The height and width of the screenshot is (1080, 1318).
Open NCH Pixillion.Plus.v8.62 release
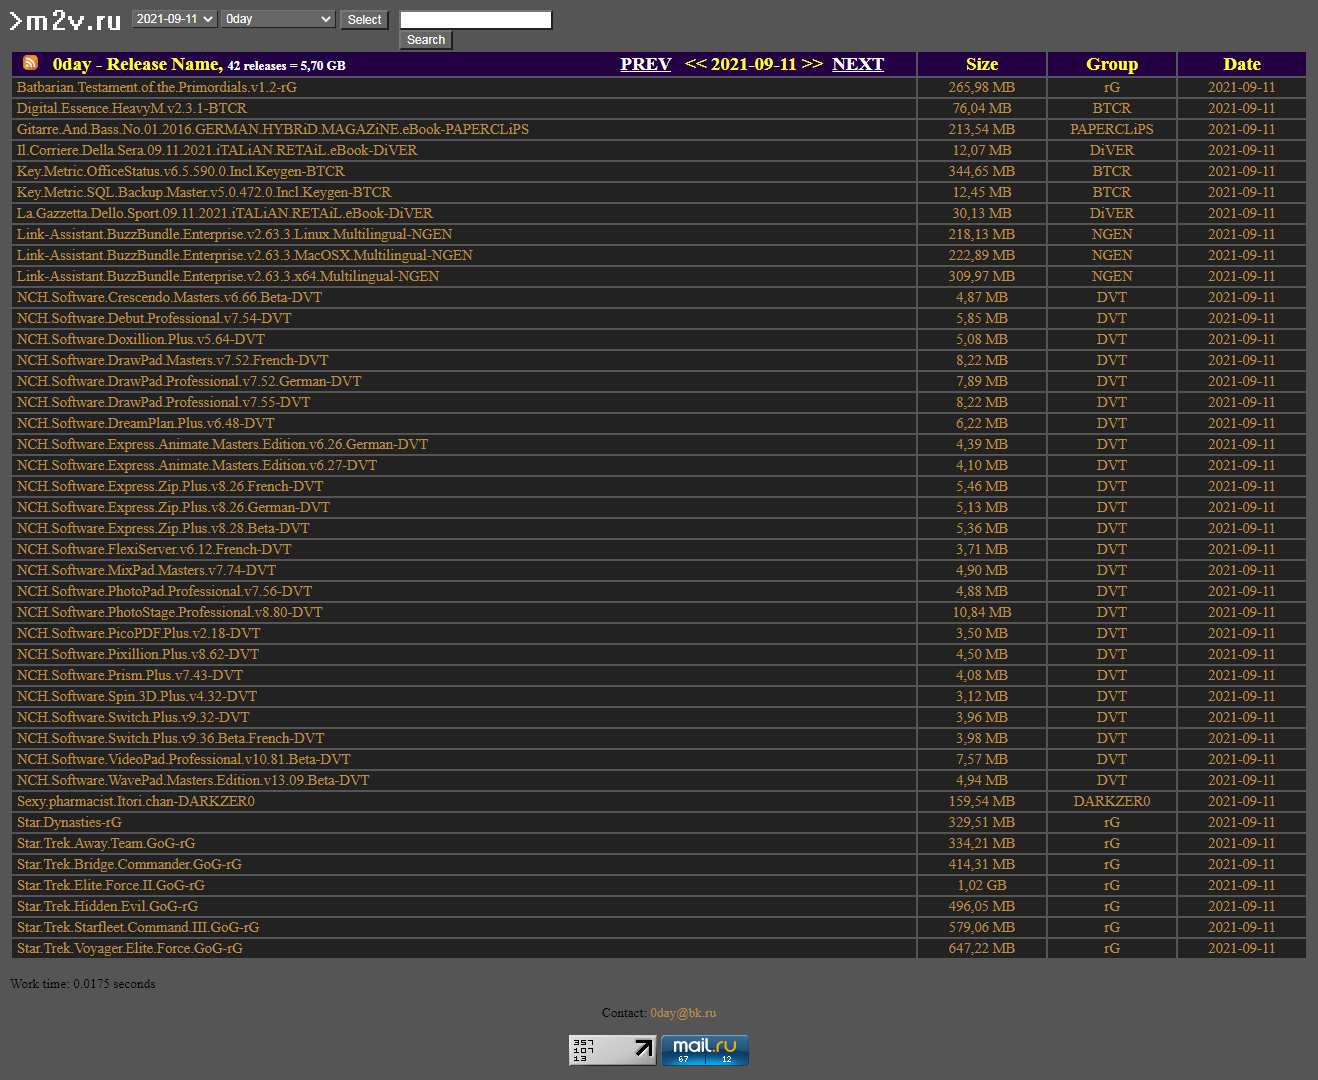138,654
